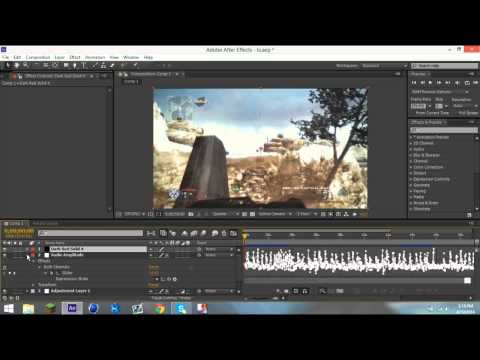The image size is (480, 360).
Task: Select the Puppet Pin tool
Action: [x=135, y=65]
